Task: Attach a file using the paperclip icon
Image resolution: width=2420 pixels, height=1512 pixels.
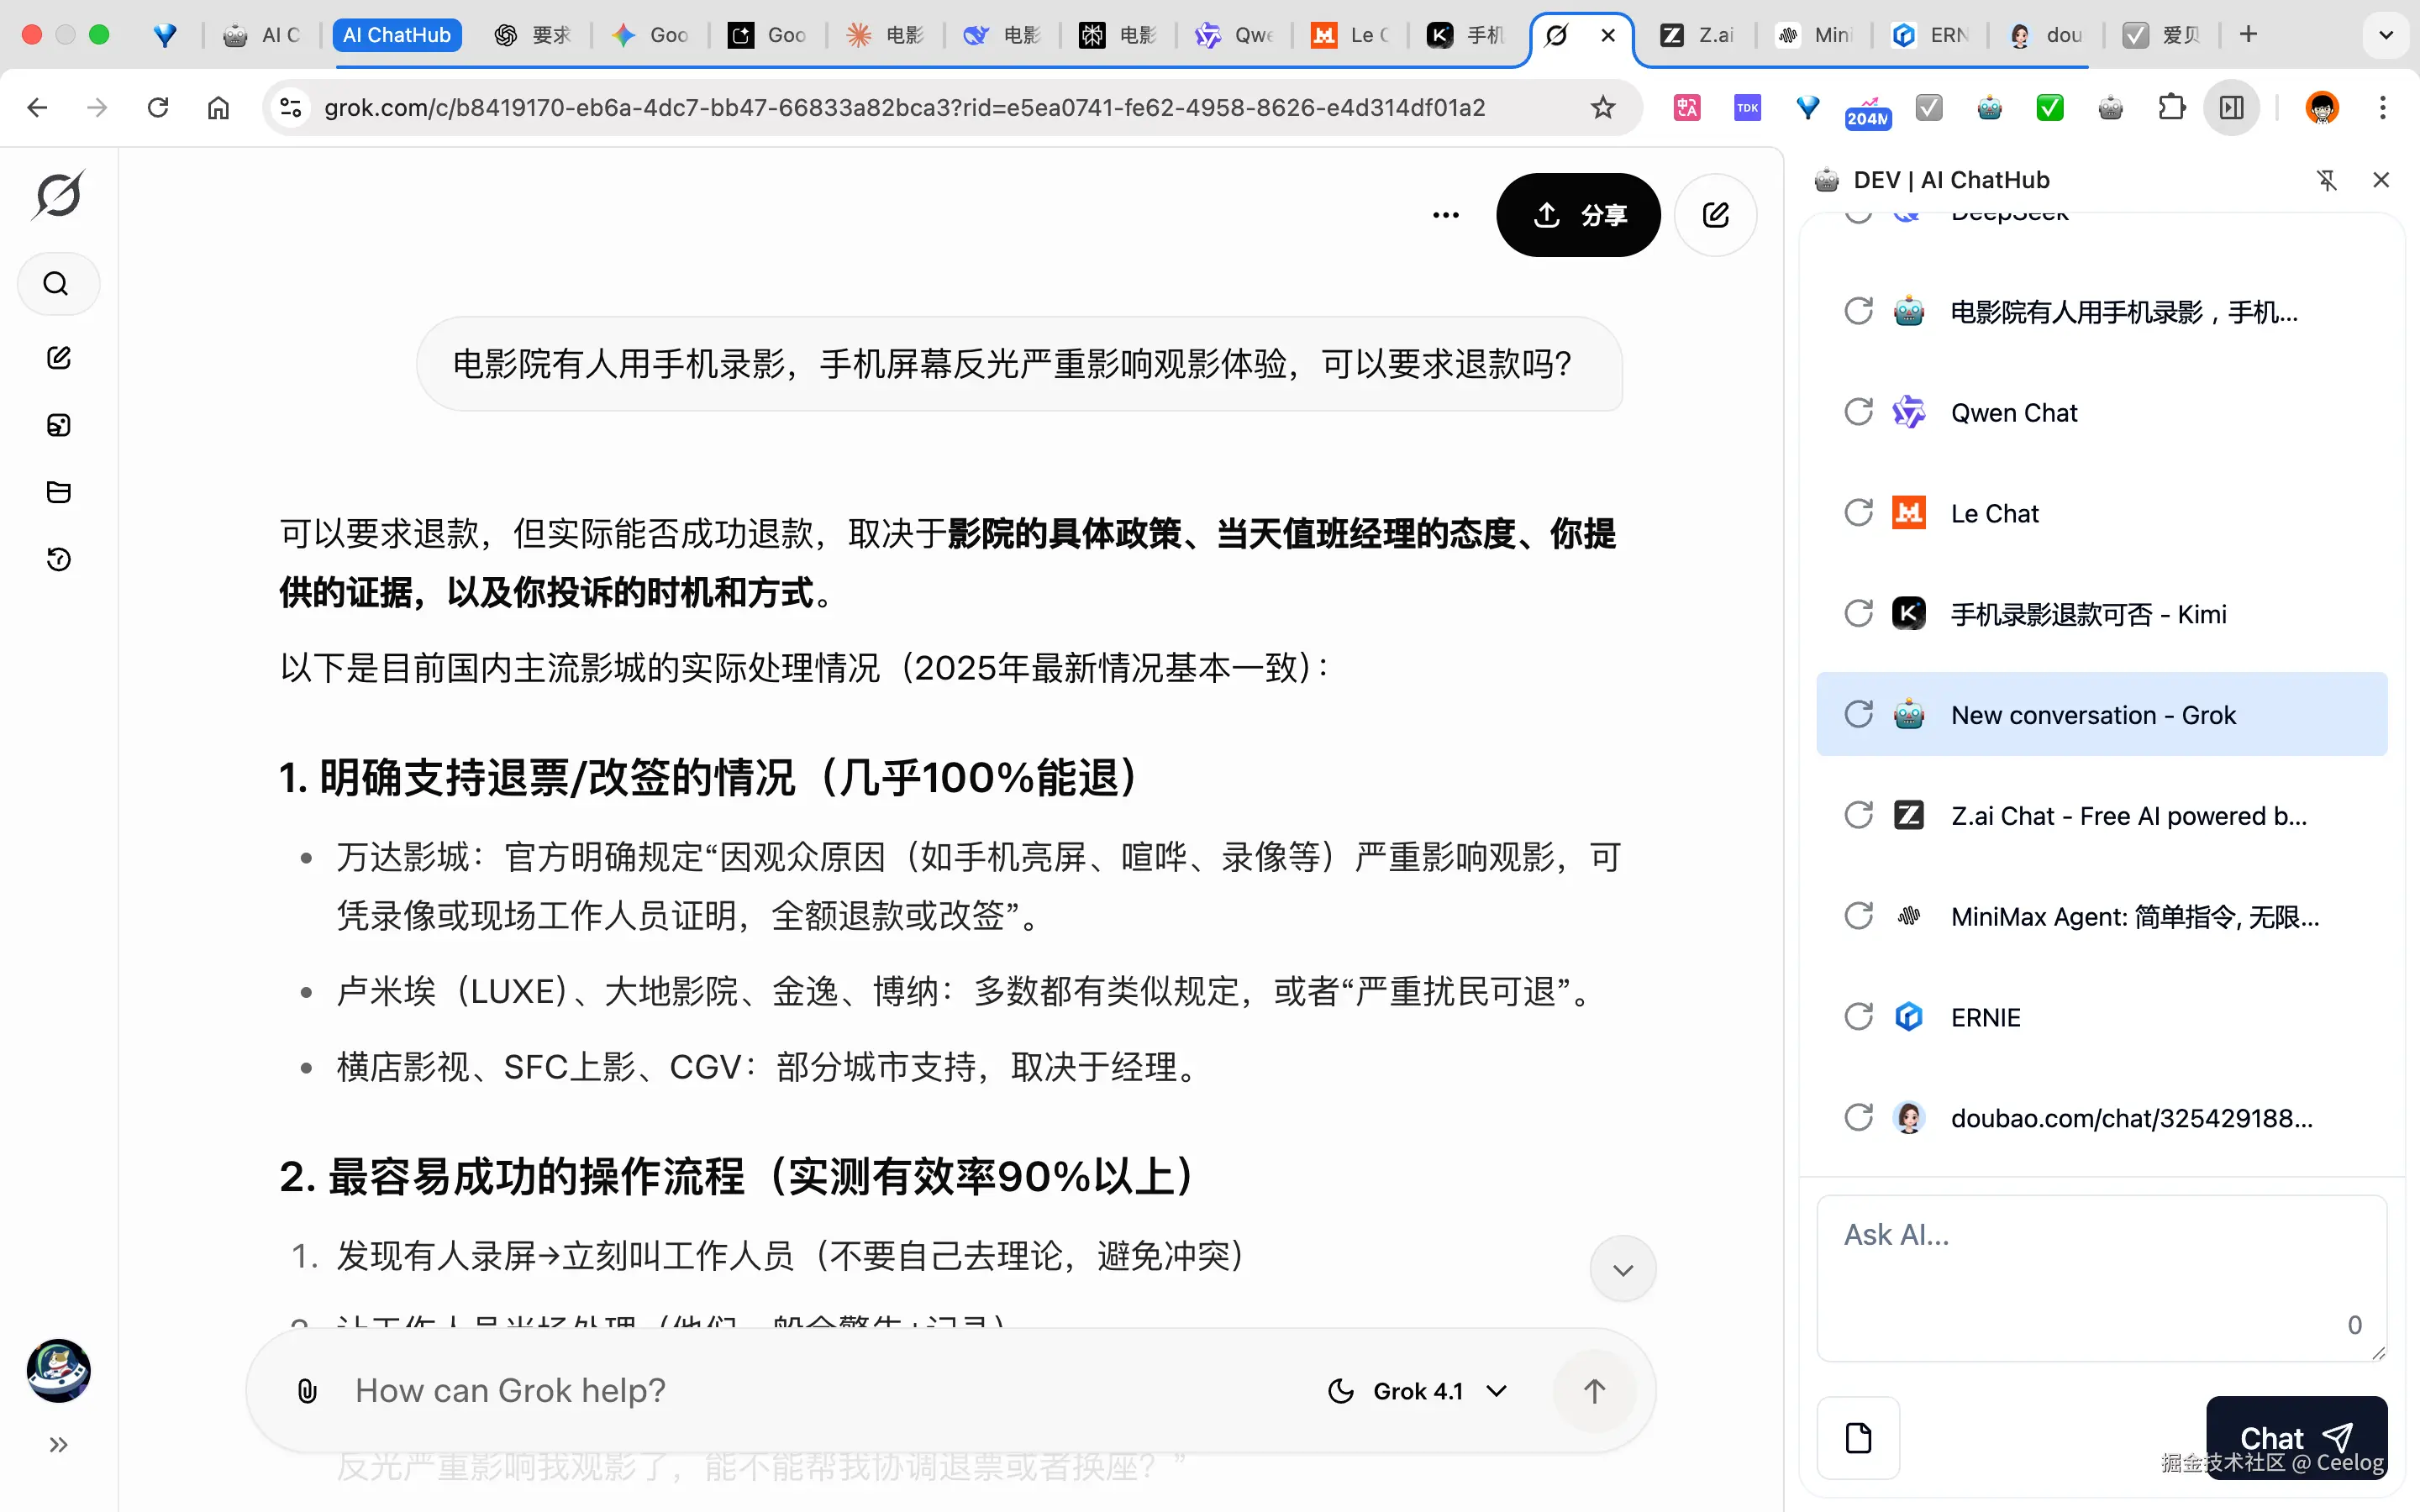Action: [306, 1390]
